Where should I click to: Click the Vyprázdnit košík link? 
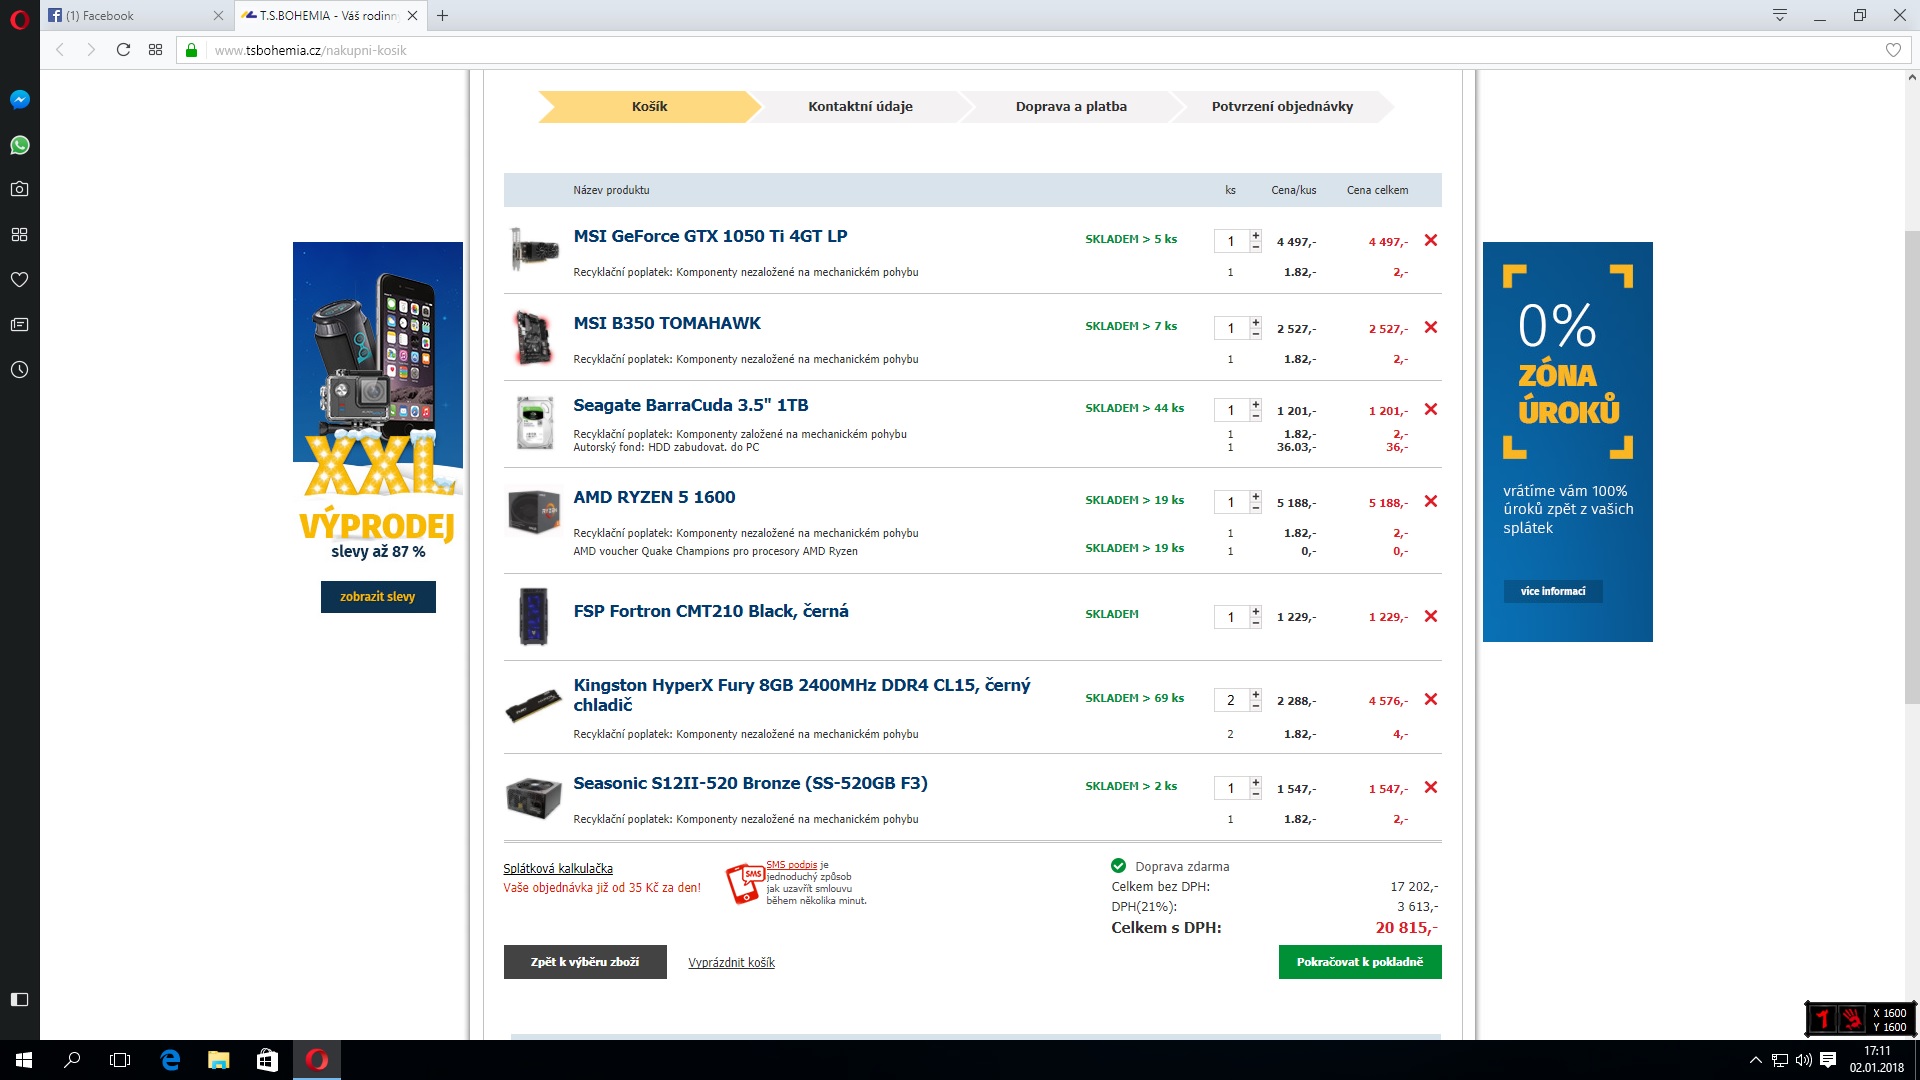pos(731,962)
